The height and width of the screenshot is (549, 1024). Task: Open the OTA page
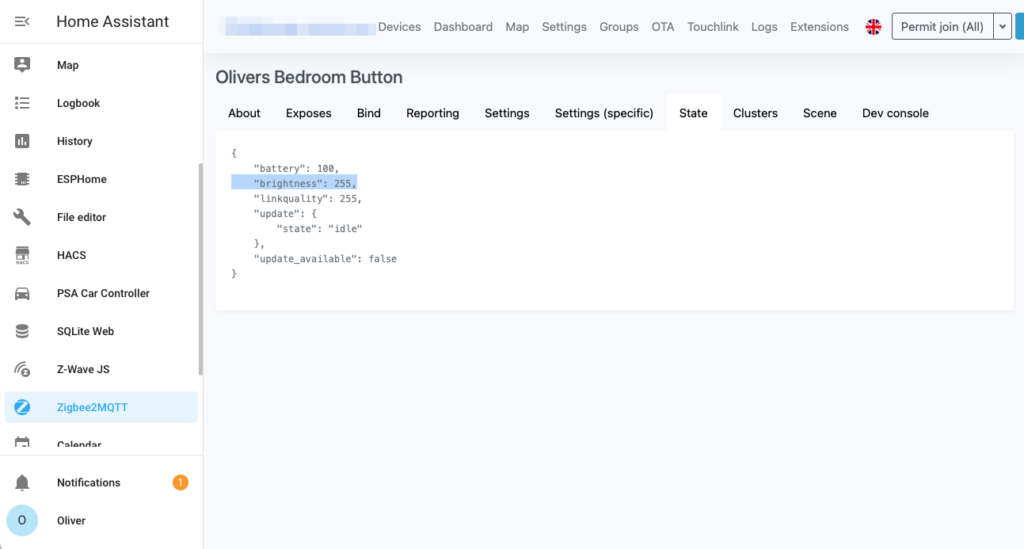tap(662, 27)
